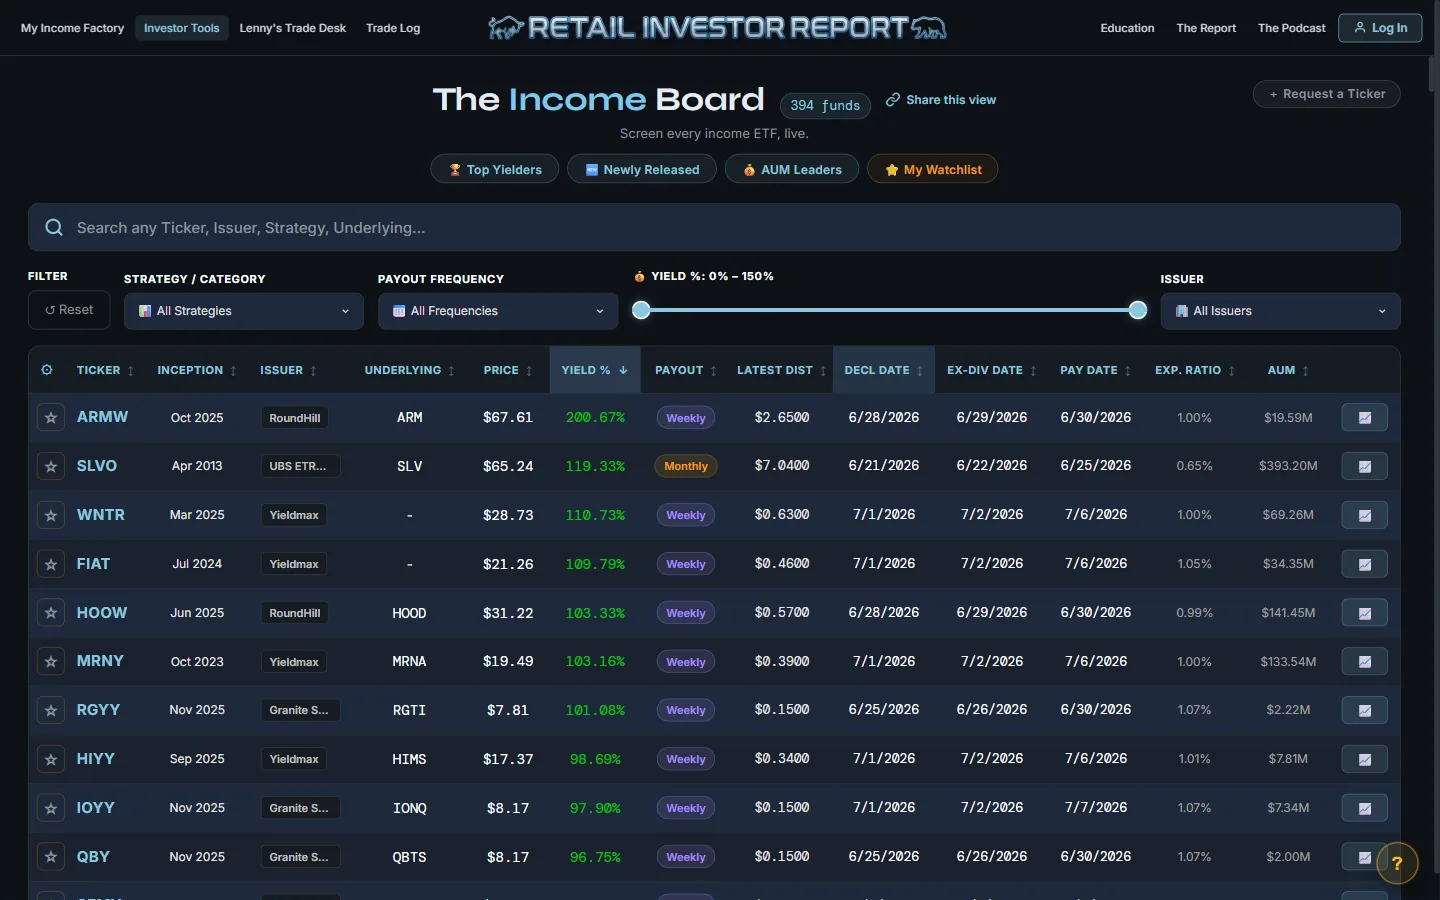The height and width of the screenshot is (900, 1440).
Task: Open chart icon for HIYY row
Action: 1364,759
